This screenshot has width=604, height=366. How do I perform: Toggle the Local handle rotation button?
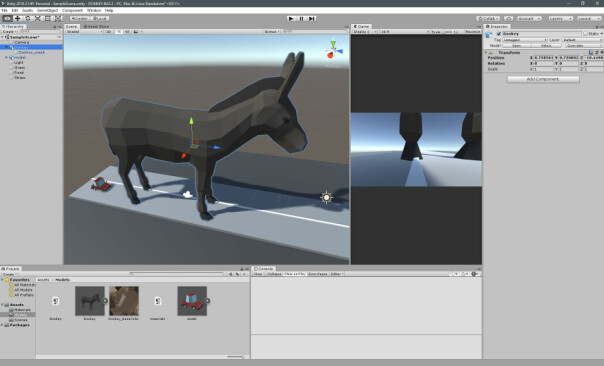click(100, 18)
